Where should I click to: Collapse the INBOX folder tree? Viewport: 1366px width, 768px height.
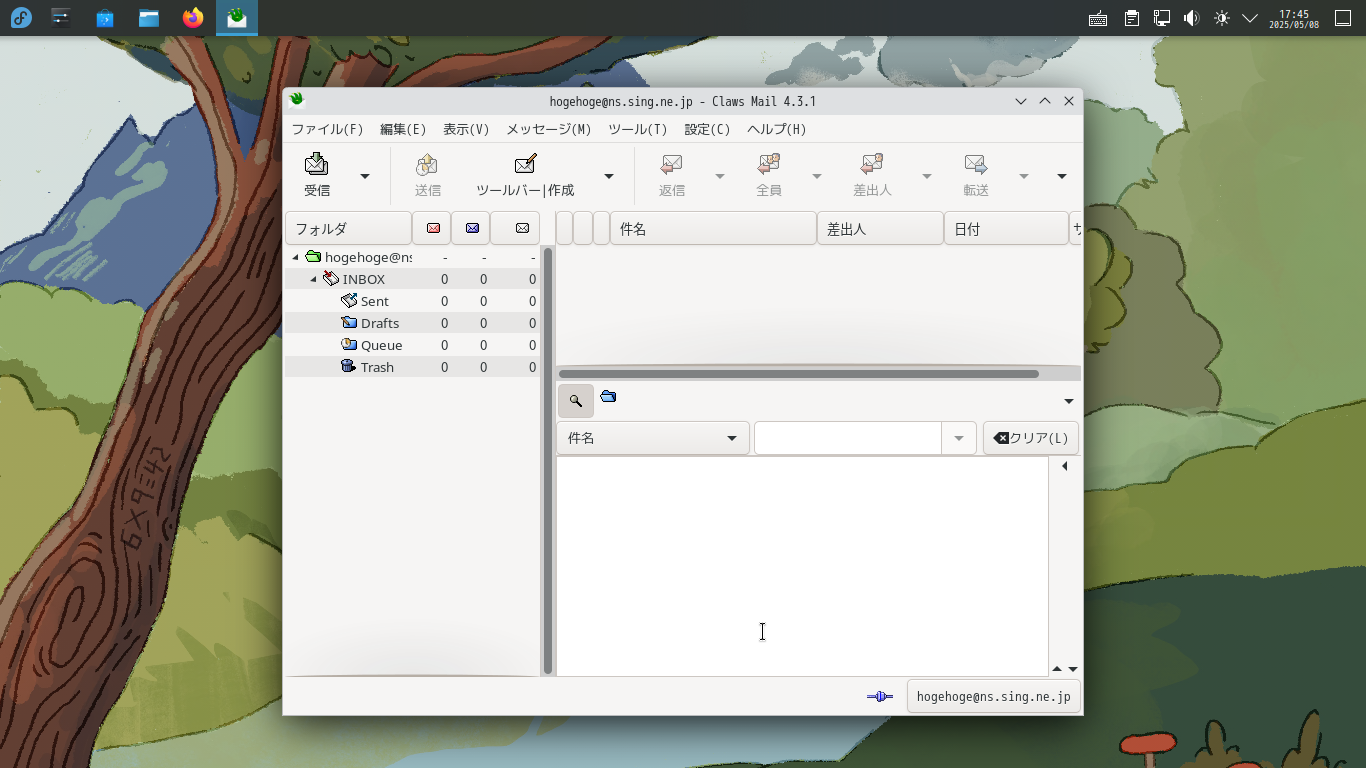[x=314, y=280]
